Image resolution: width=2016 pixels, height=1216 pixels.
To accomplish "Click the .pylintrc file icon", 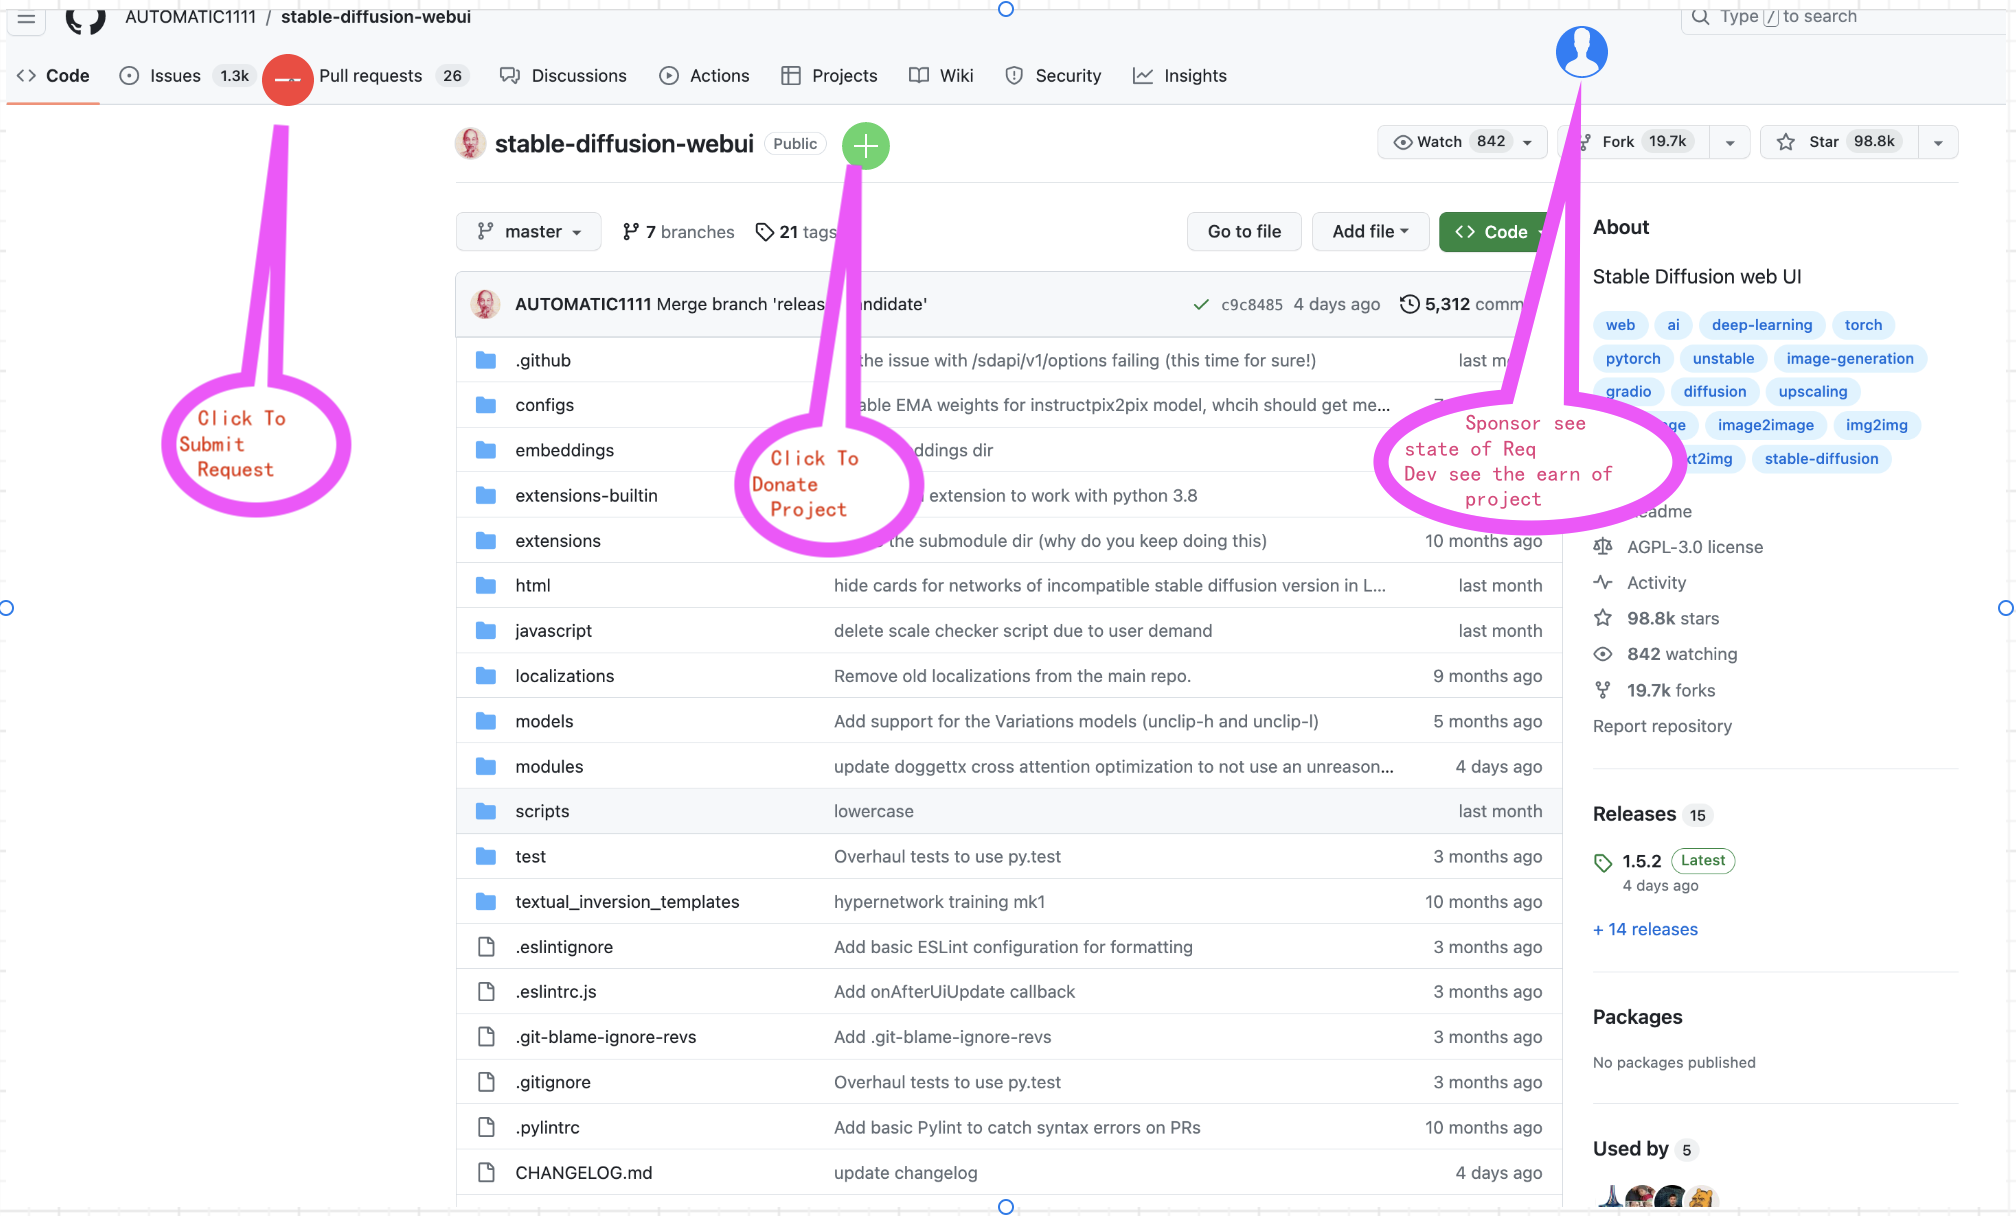I will (x=486, y=1127).
